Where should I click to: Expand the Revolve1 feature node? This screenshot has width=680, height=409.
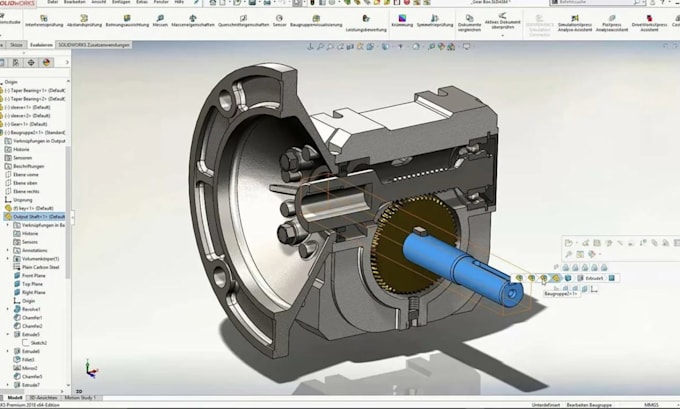click(7, 309)
